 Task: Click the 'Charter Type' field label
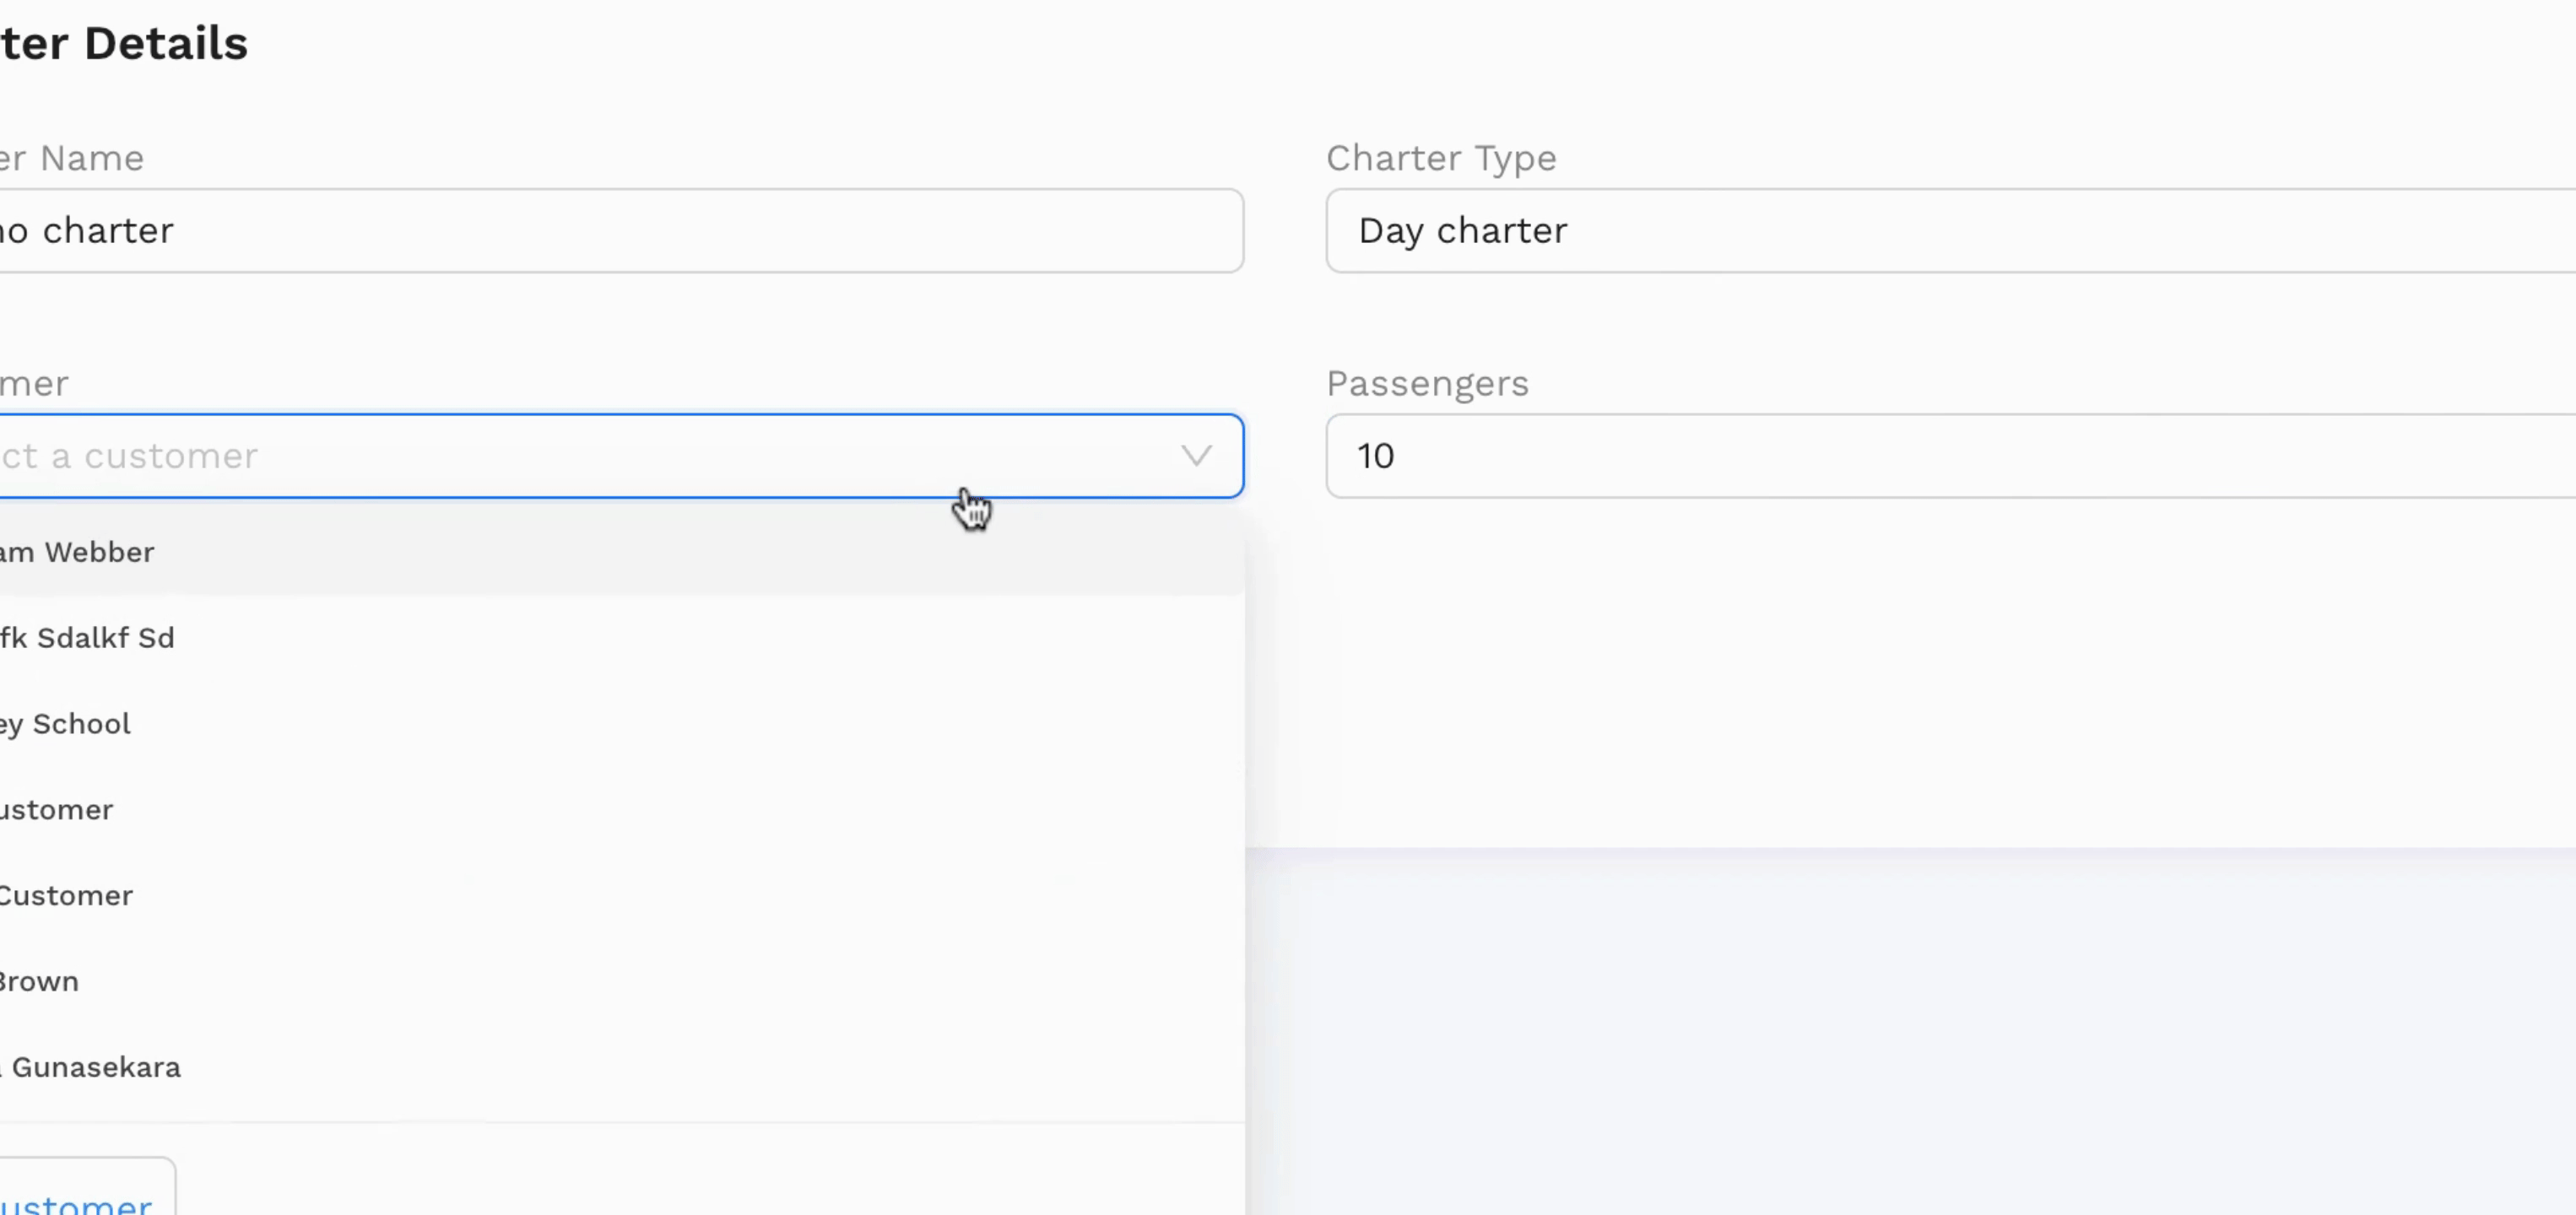pos(1441,159)
